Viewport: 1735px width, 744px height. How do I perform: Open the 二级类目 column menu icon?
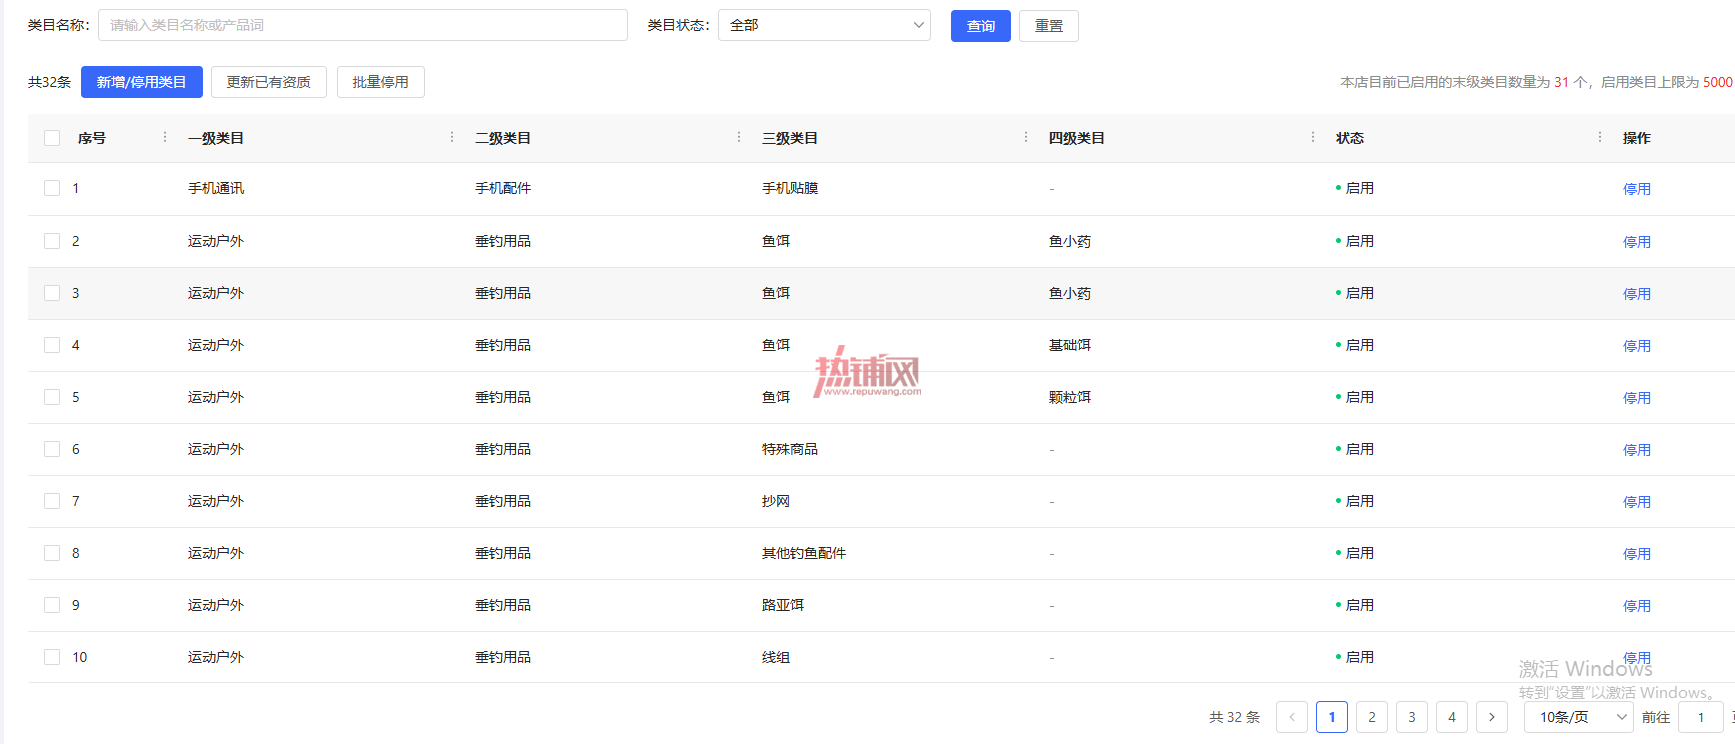pyautogui.click(x=739, y=137)
